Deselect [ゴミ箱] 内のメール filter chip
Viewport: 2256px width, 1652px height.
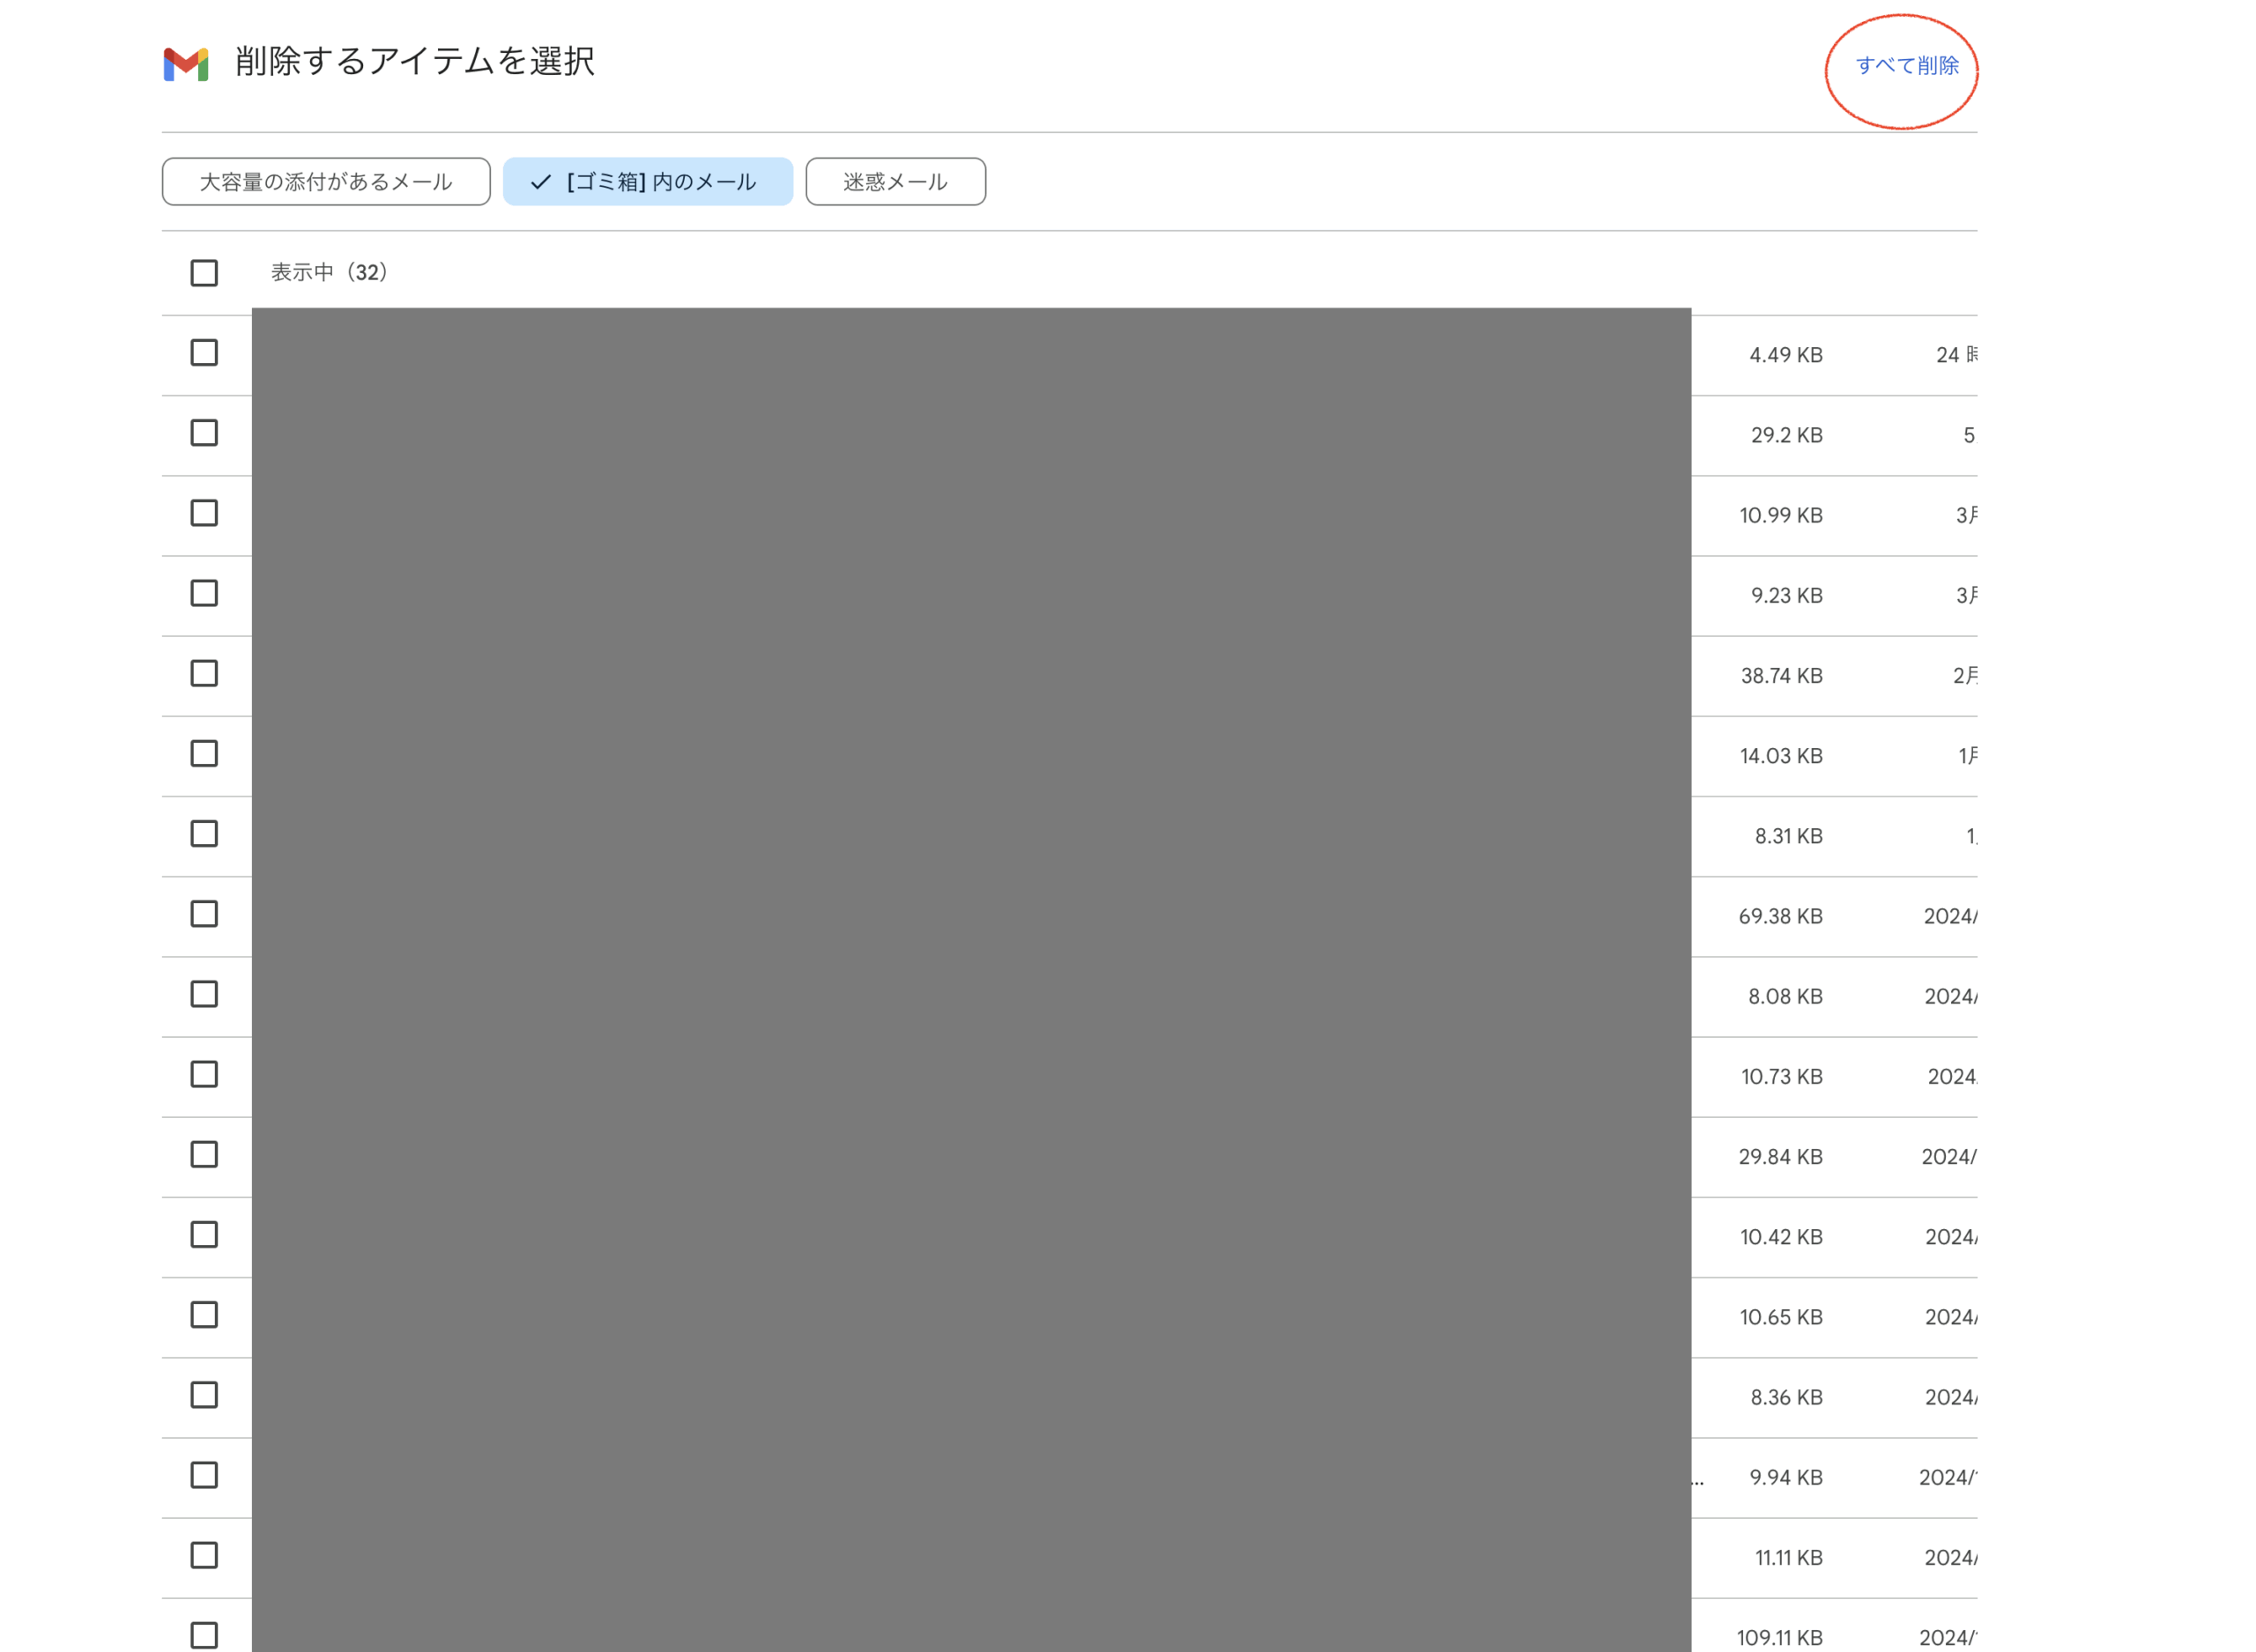(x=660, y=182)
